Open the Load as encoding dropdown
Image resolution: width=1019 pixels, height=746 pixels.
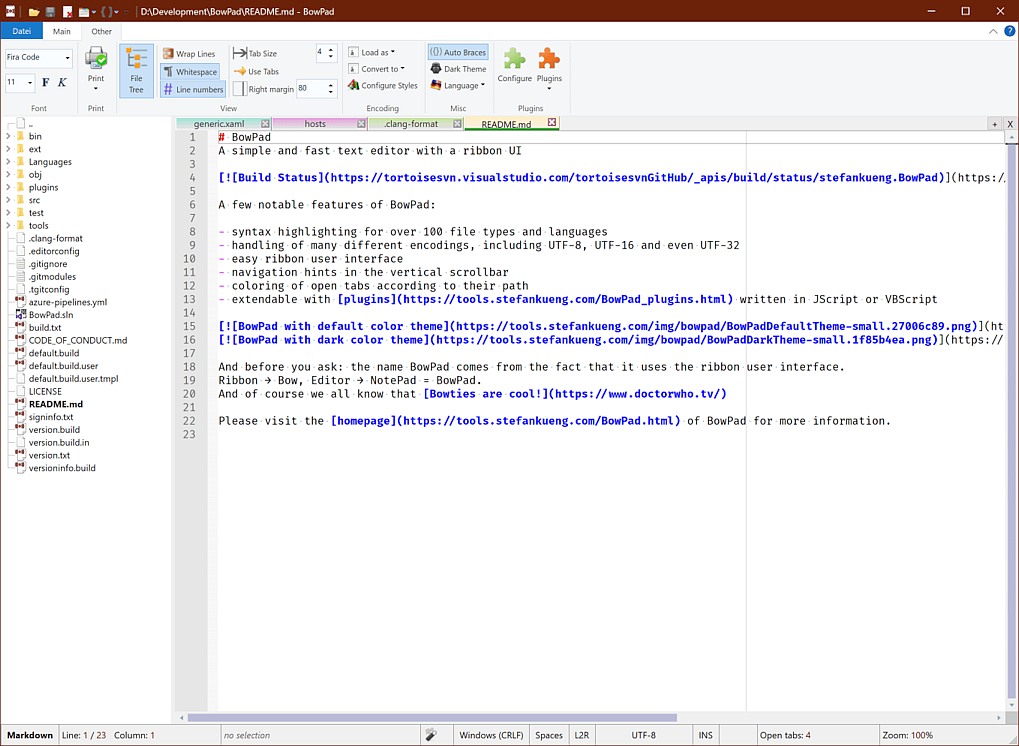[x=371, y=52]
